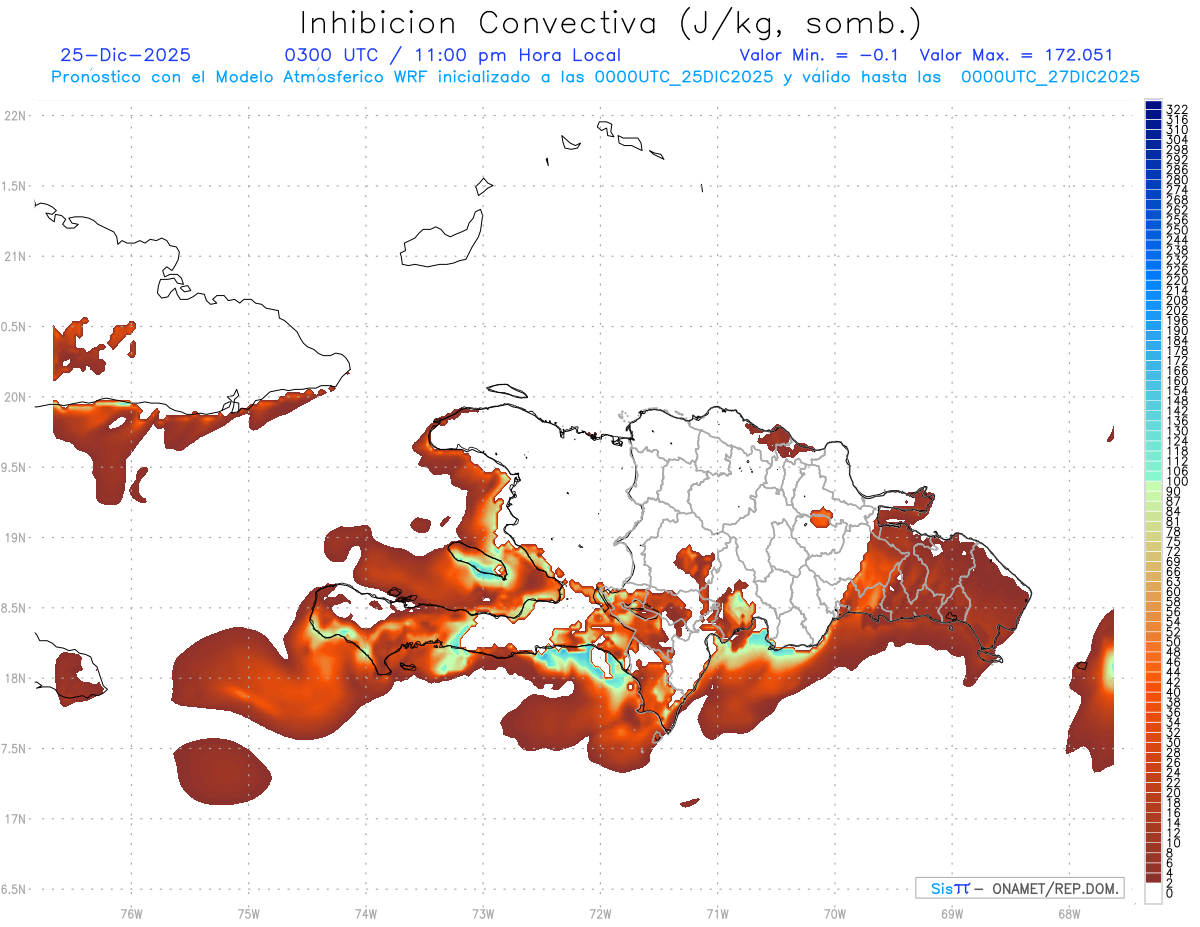
Task: Click the "70W" longitude label
Action: 834,912
